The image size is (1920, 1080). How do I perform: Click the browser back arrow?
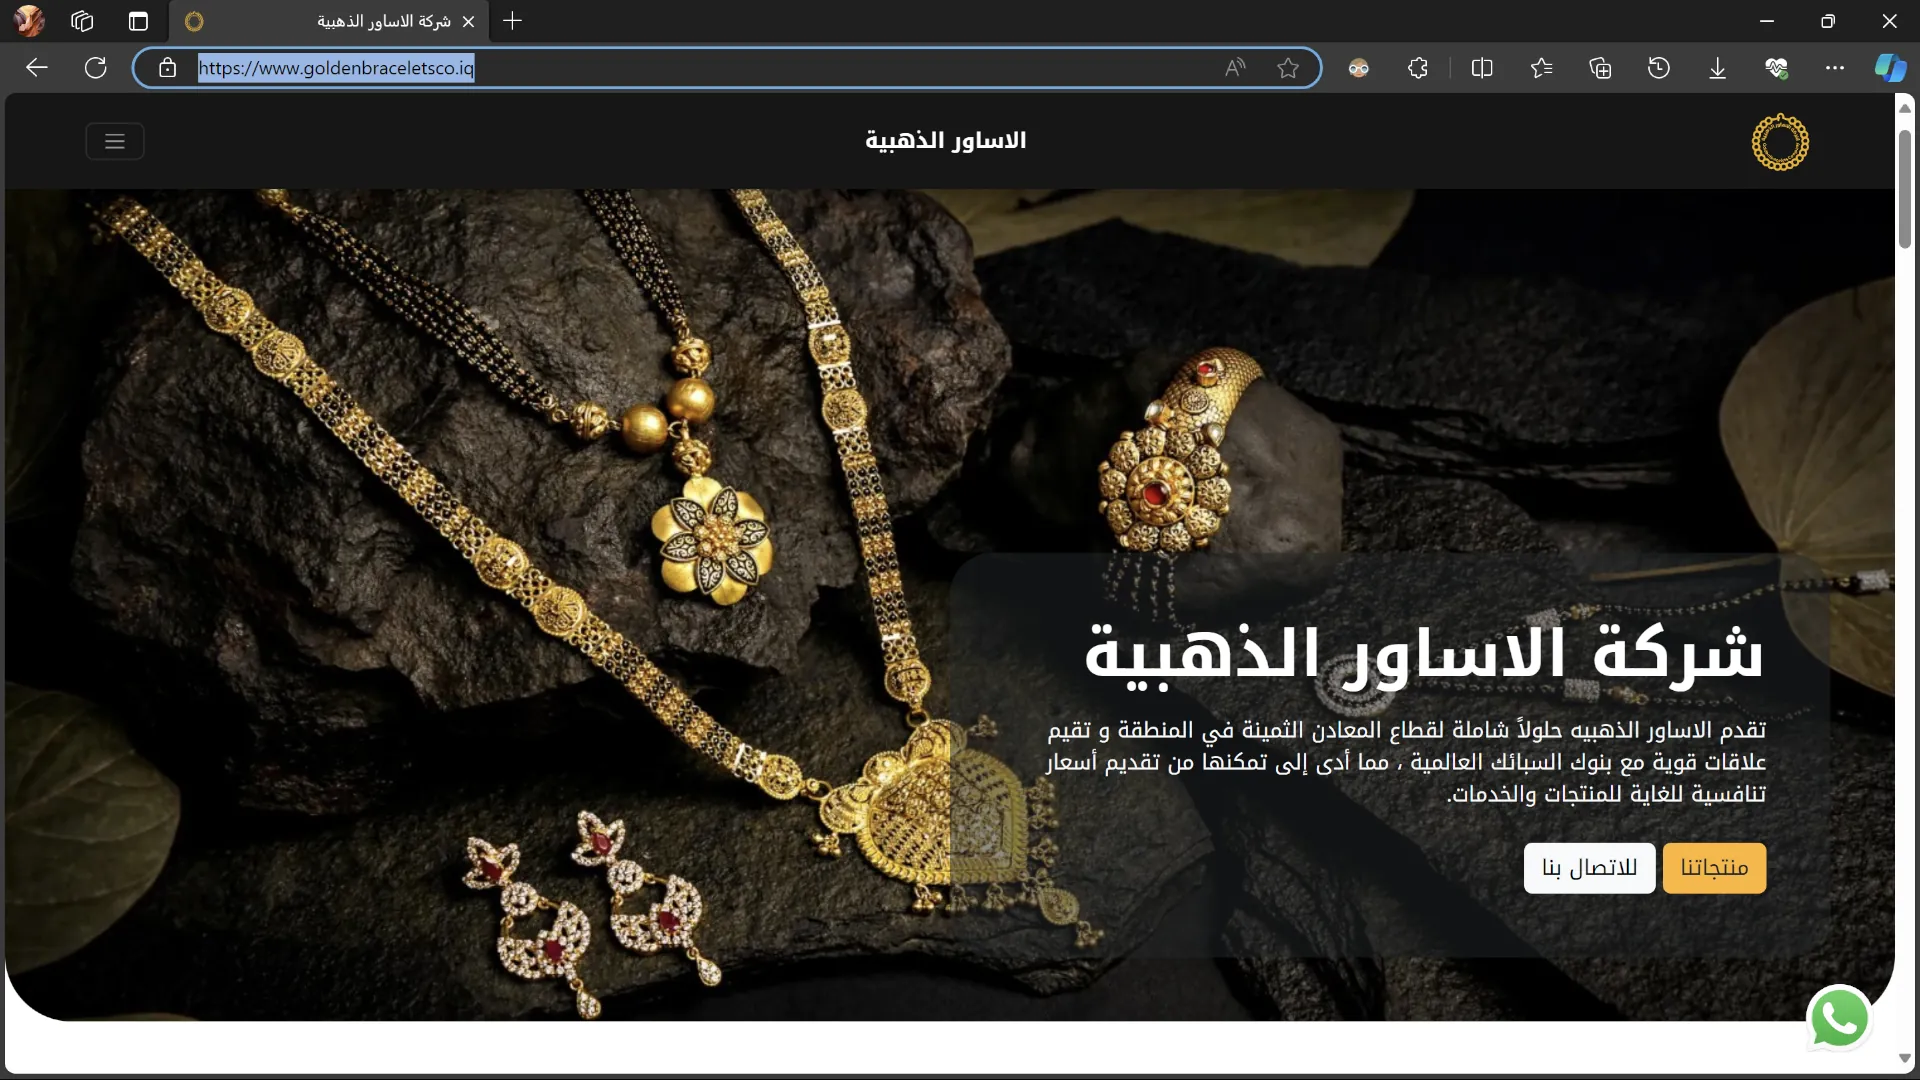[x=37, y=68]
